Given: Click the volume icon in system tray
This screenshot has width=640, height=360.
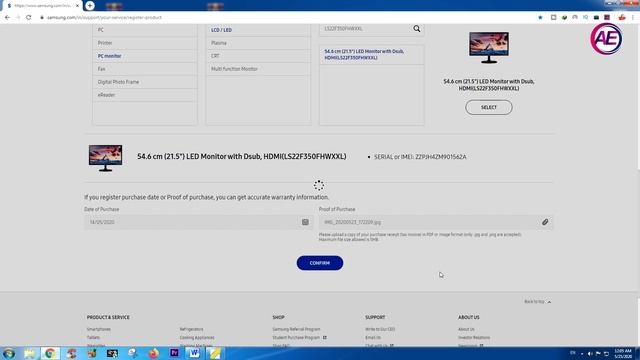Looking at the screenshot, I should (x=590, y=353).
